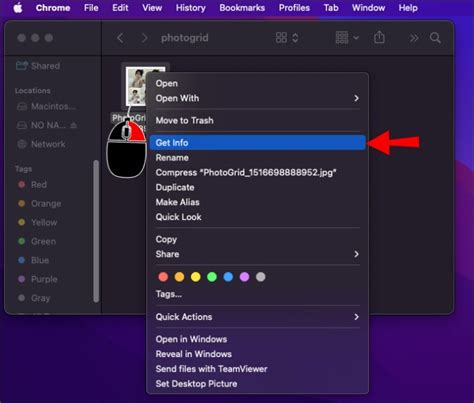Open the Bookmarks menu
This screenshot has width=474, height=403.
tap(242, 8)
